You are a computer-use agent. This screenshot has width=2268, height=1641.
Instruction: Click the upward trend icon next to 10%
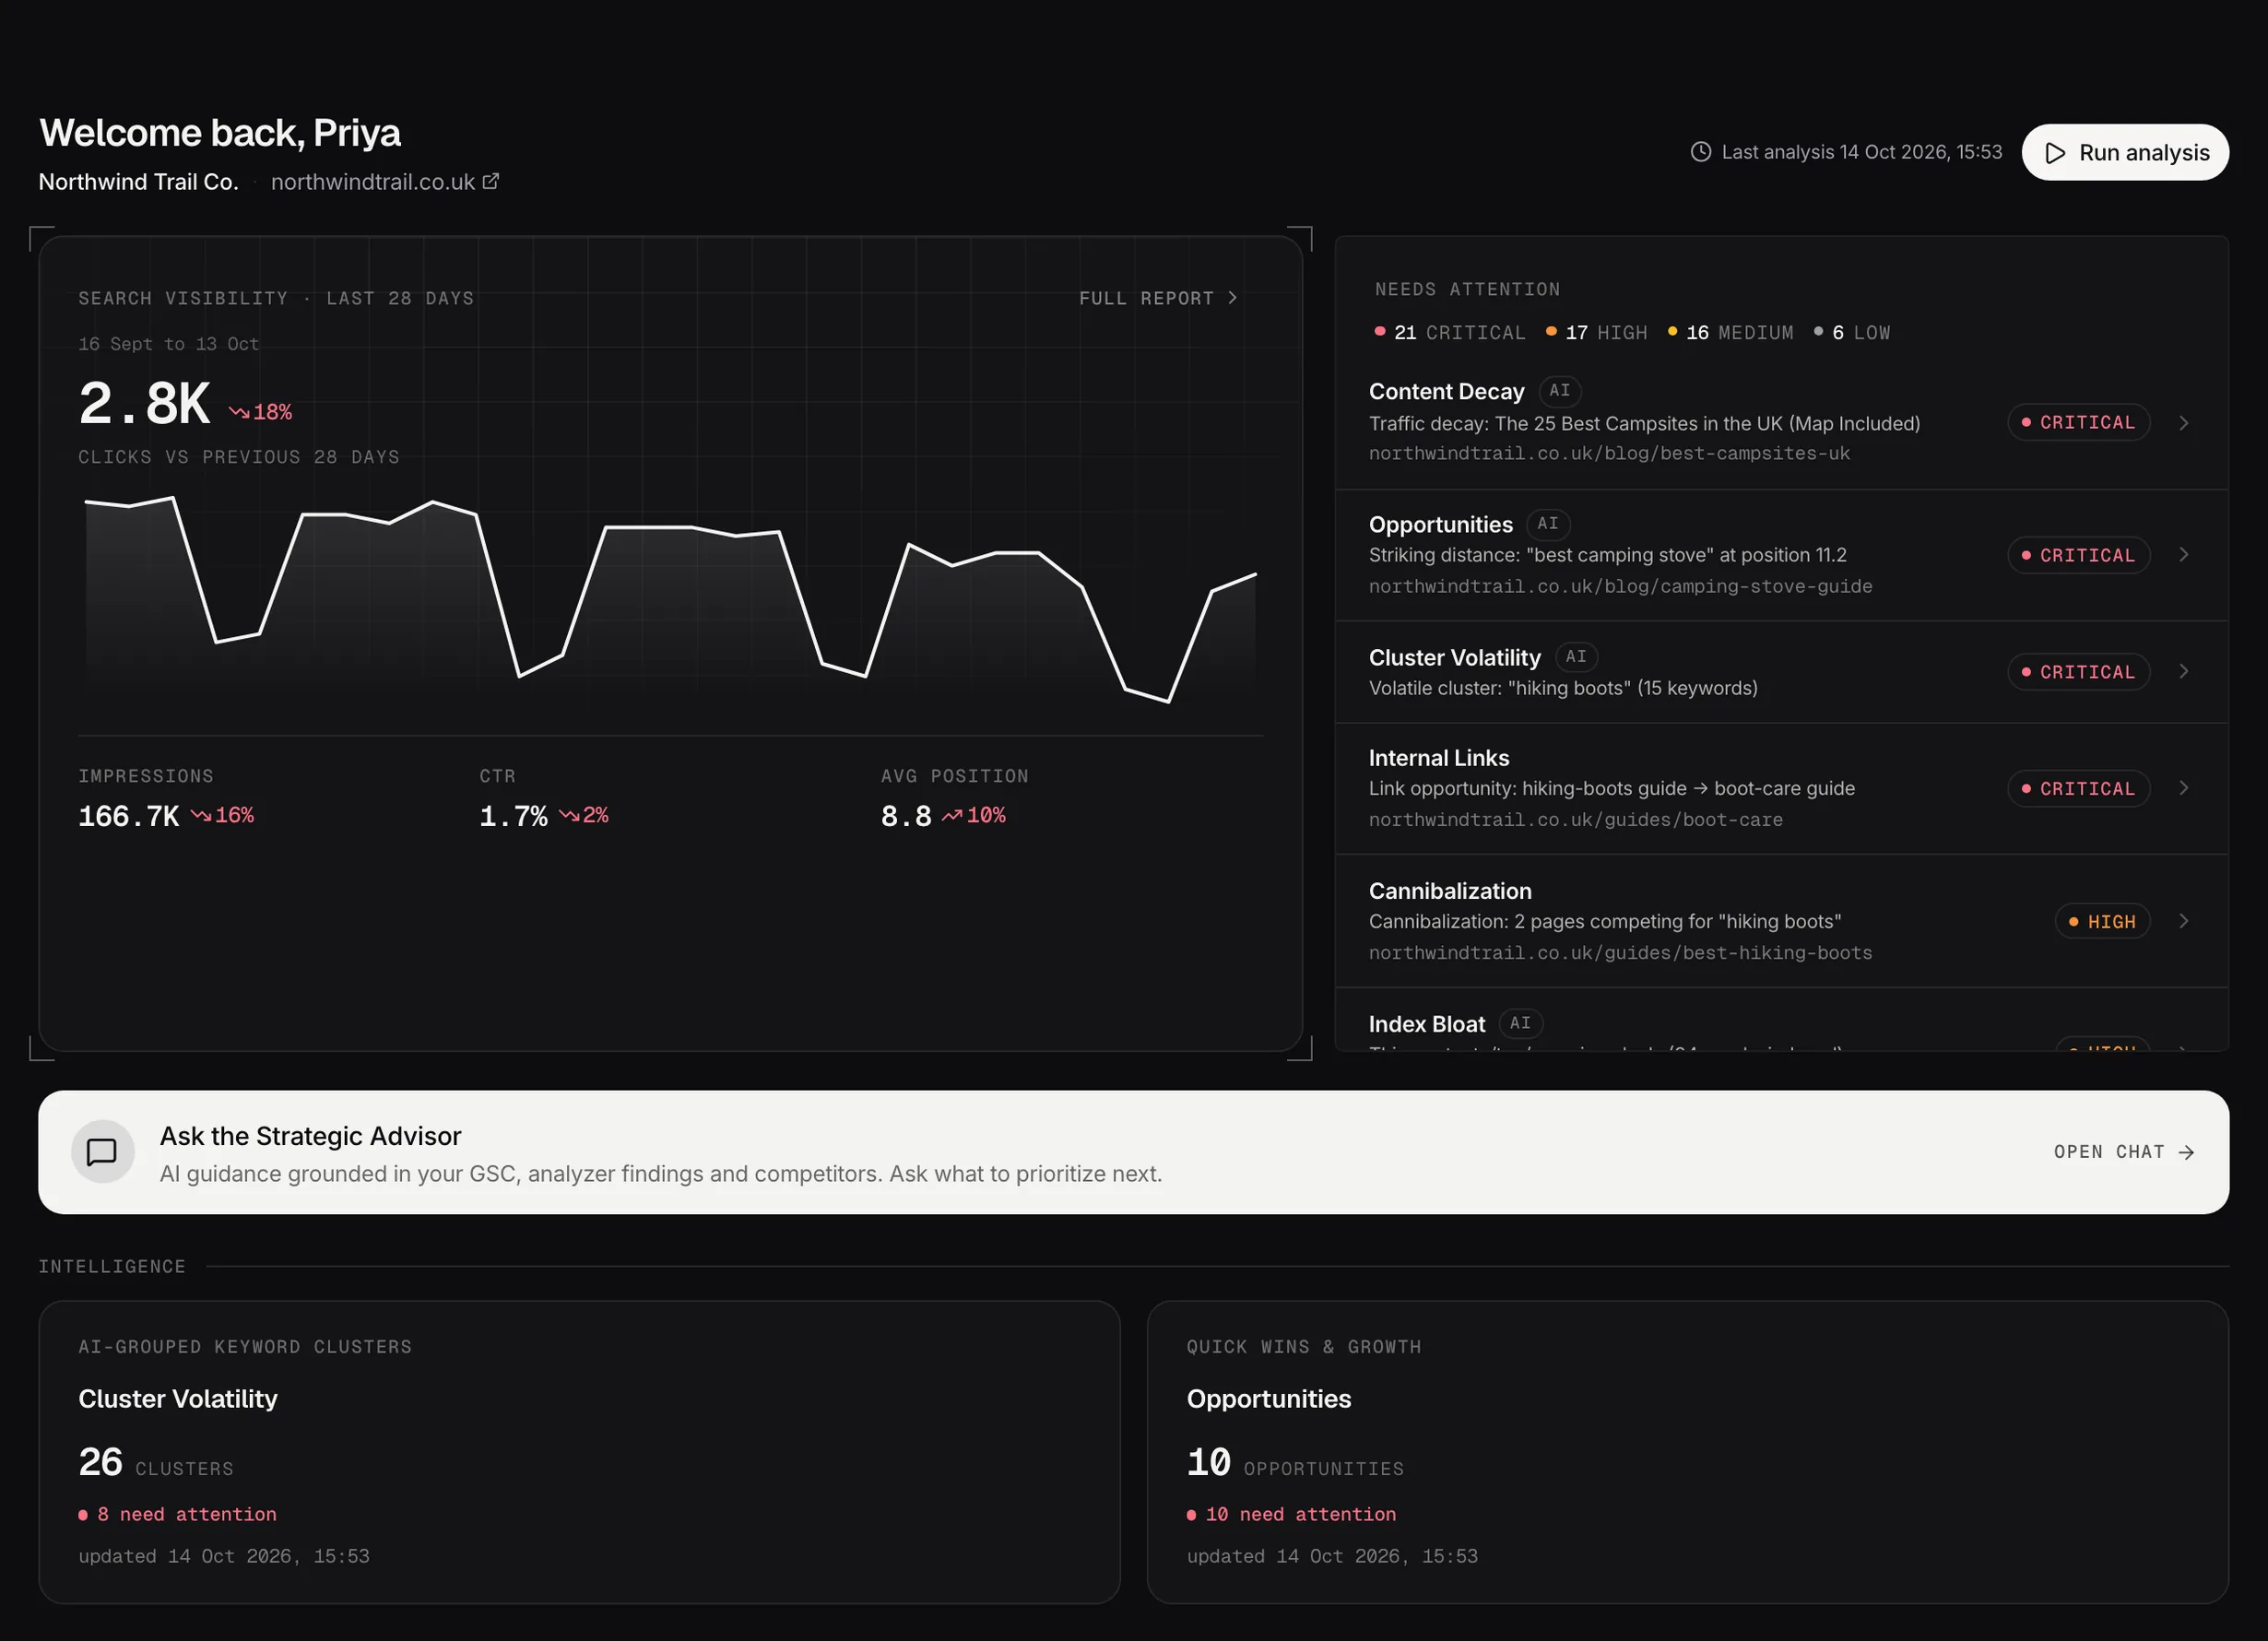coord(952,816)
